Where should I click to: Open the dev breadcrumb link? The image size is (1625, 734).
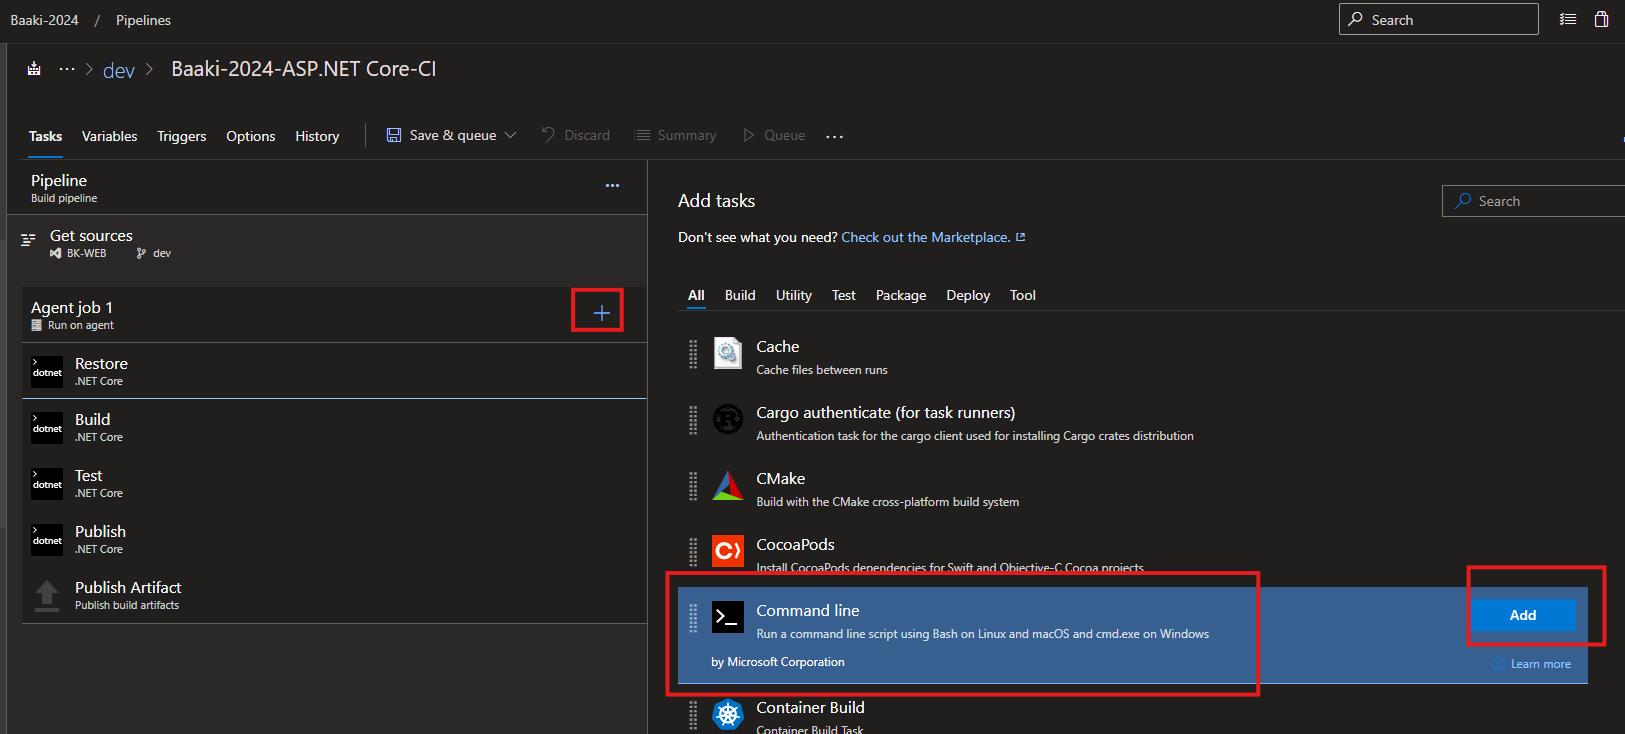tap(119, 70)
